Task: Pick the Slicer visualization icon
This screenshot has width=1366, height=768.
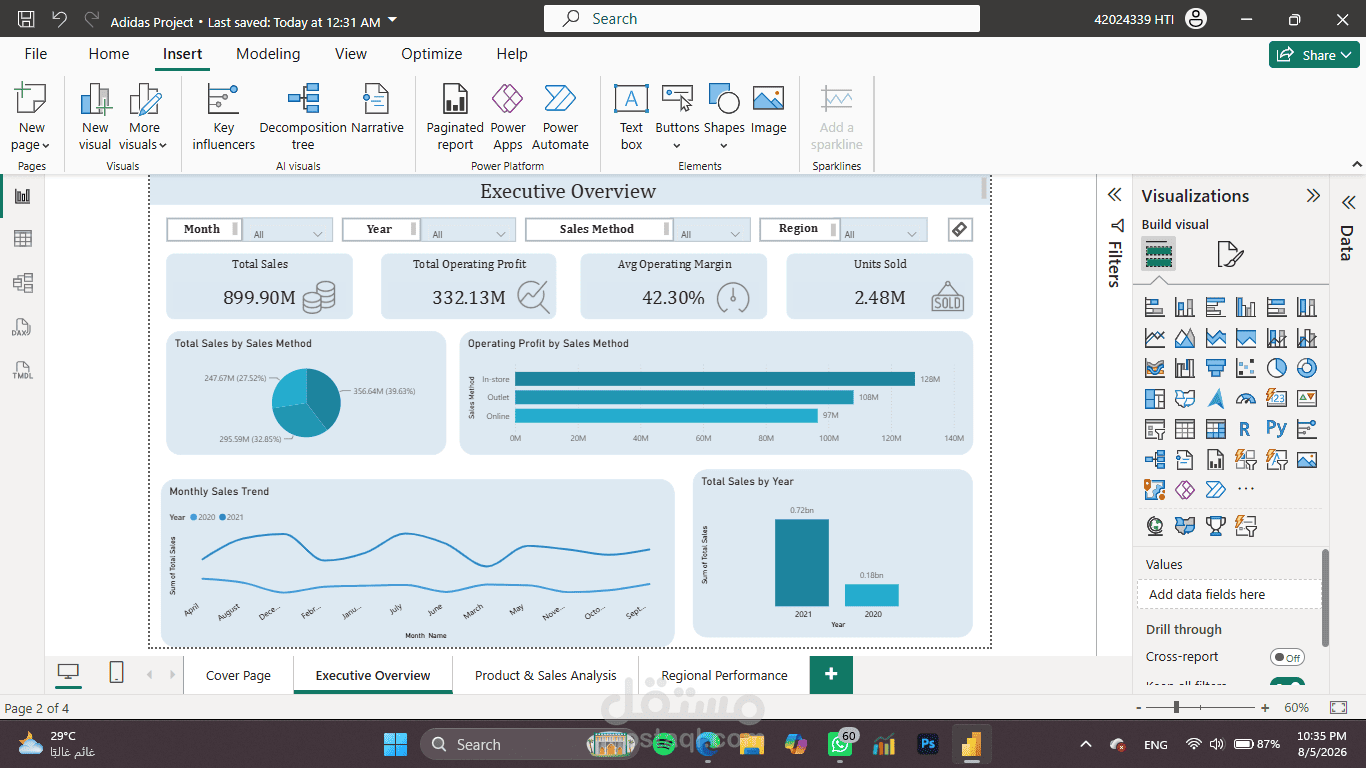Action: [1154, 429]
